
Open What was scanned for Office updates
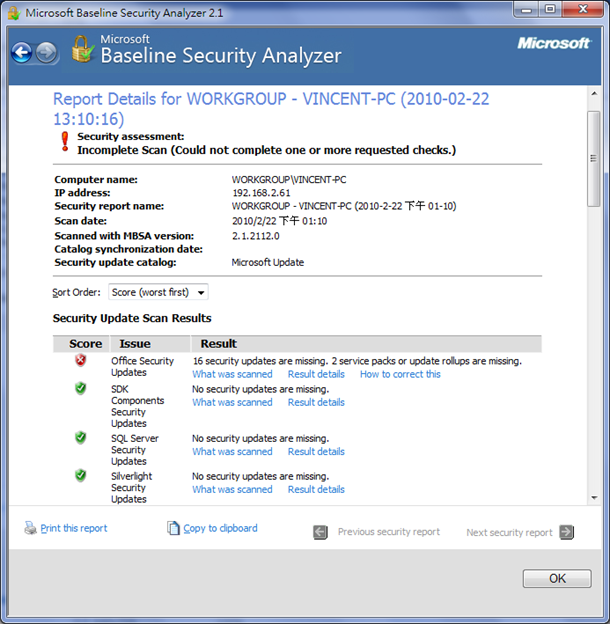(x=232, y=374)
